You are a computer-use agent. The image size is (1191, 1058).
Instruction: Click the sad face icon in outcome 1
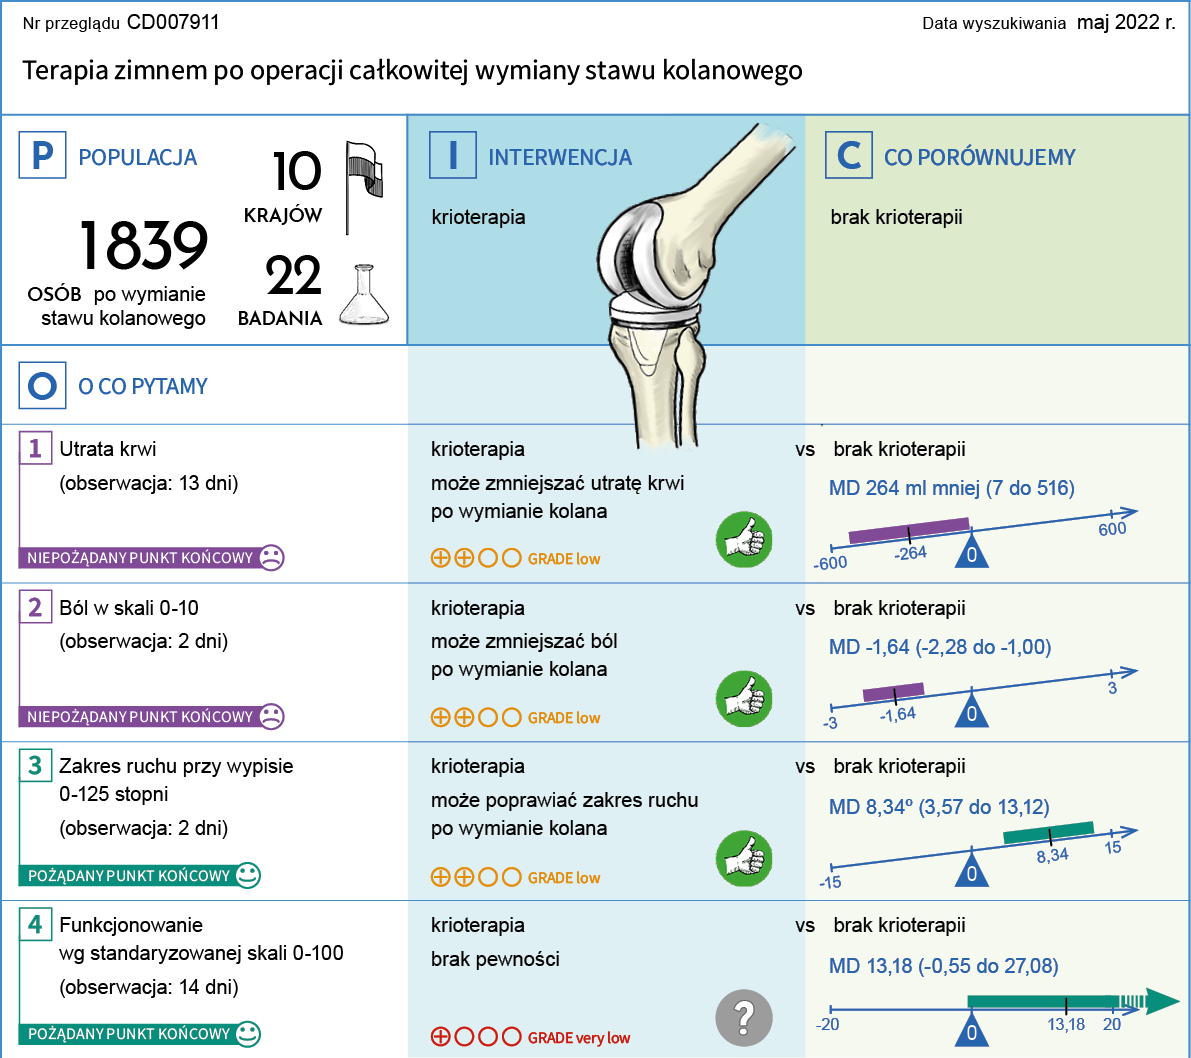coord(271,557)
